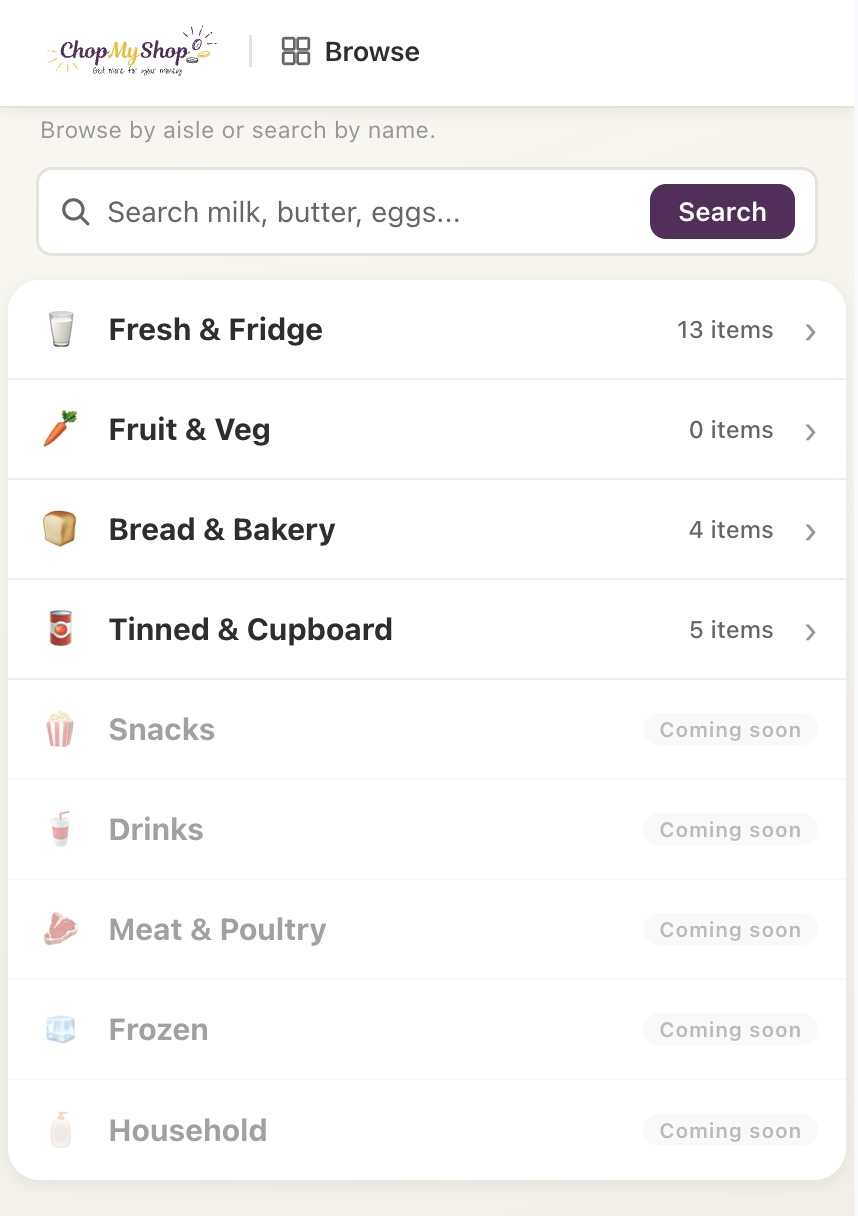The height and width of the screenshot is (1216, 858).
Task: Expand Fresh & Fridge chevron arrow
Action: click(x=811, y=332)
